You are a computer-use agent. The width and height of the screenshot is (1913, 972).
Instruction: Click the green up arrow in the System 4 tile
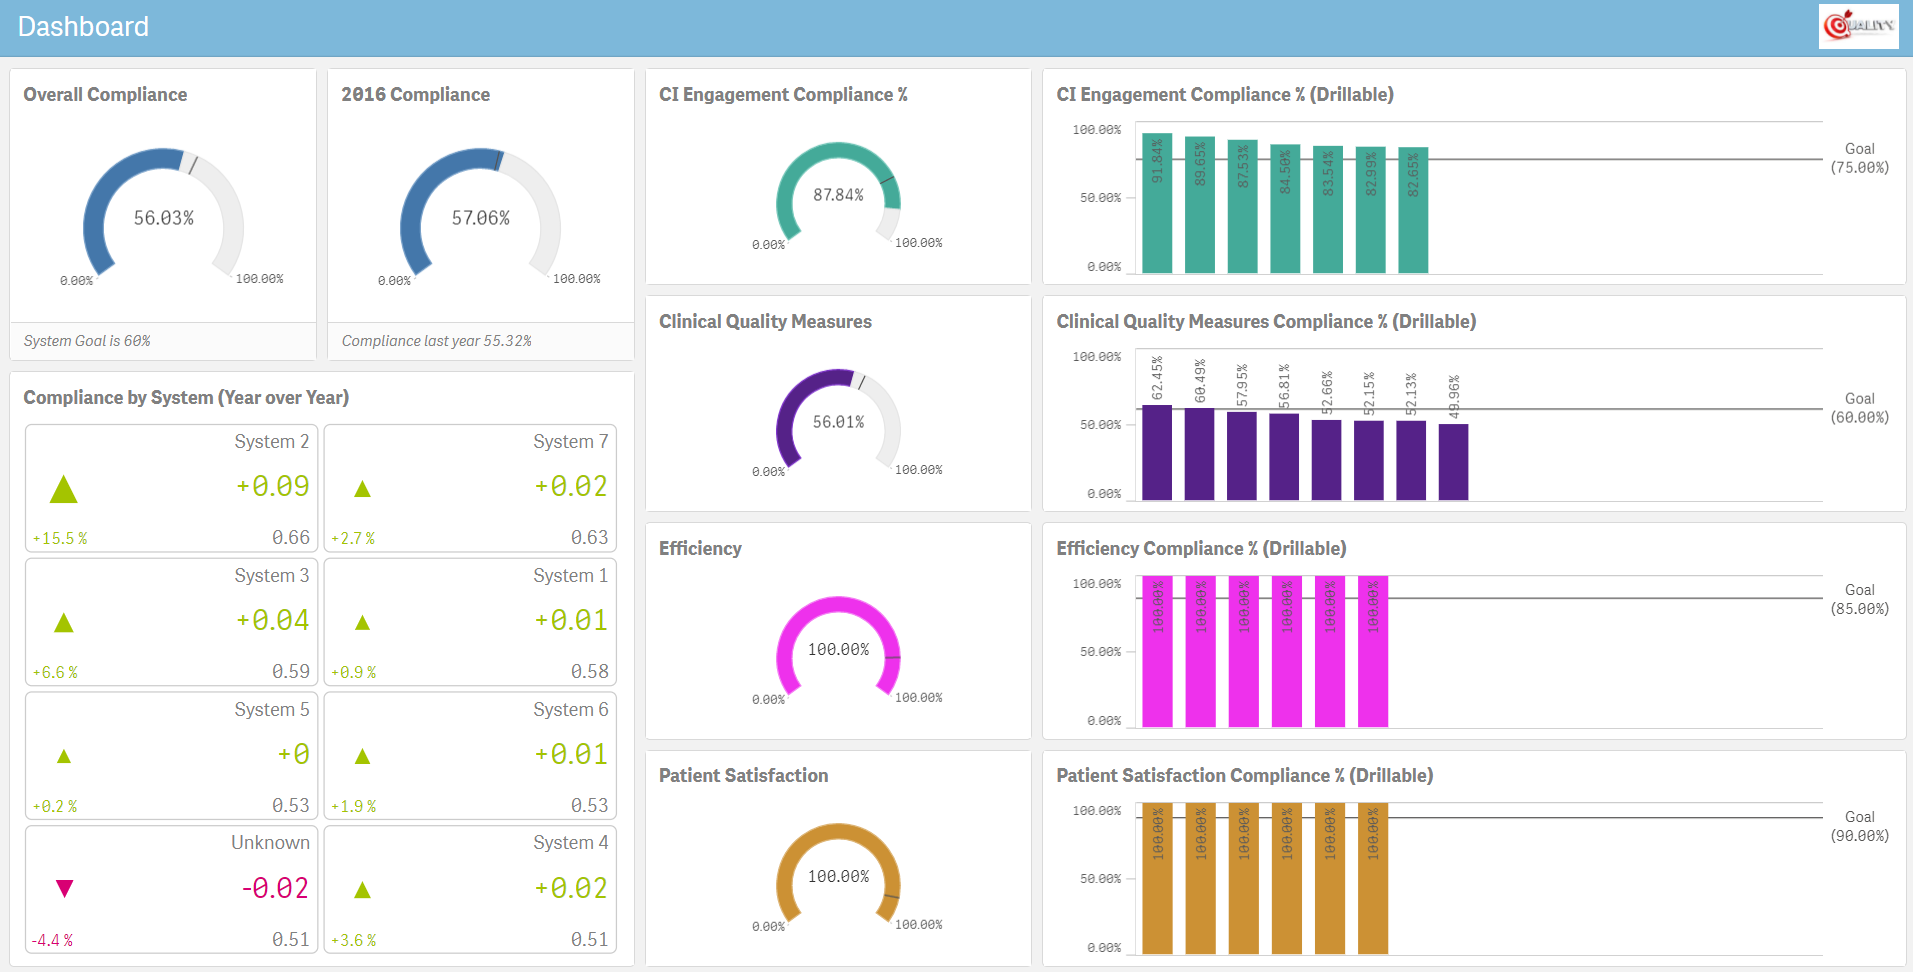(363, 890)
